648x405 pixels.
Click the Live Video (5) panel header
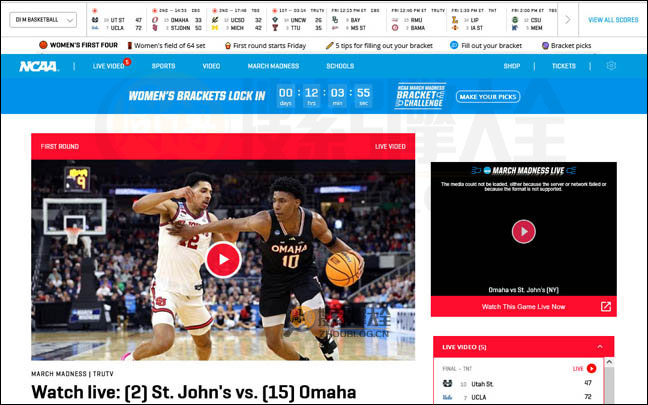[524, 347]
